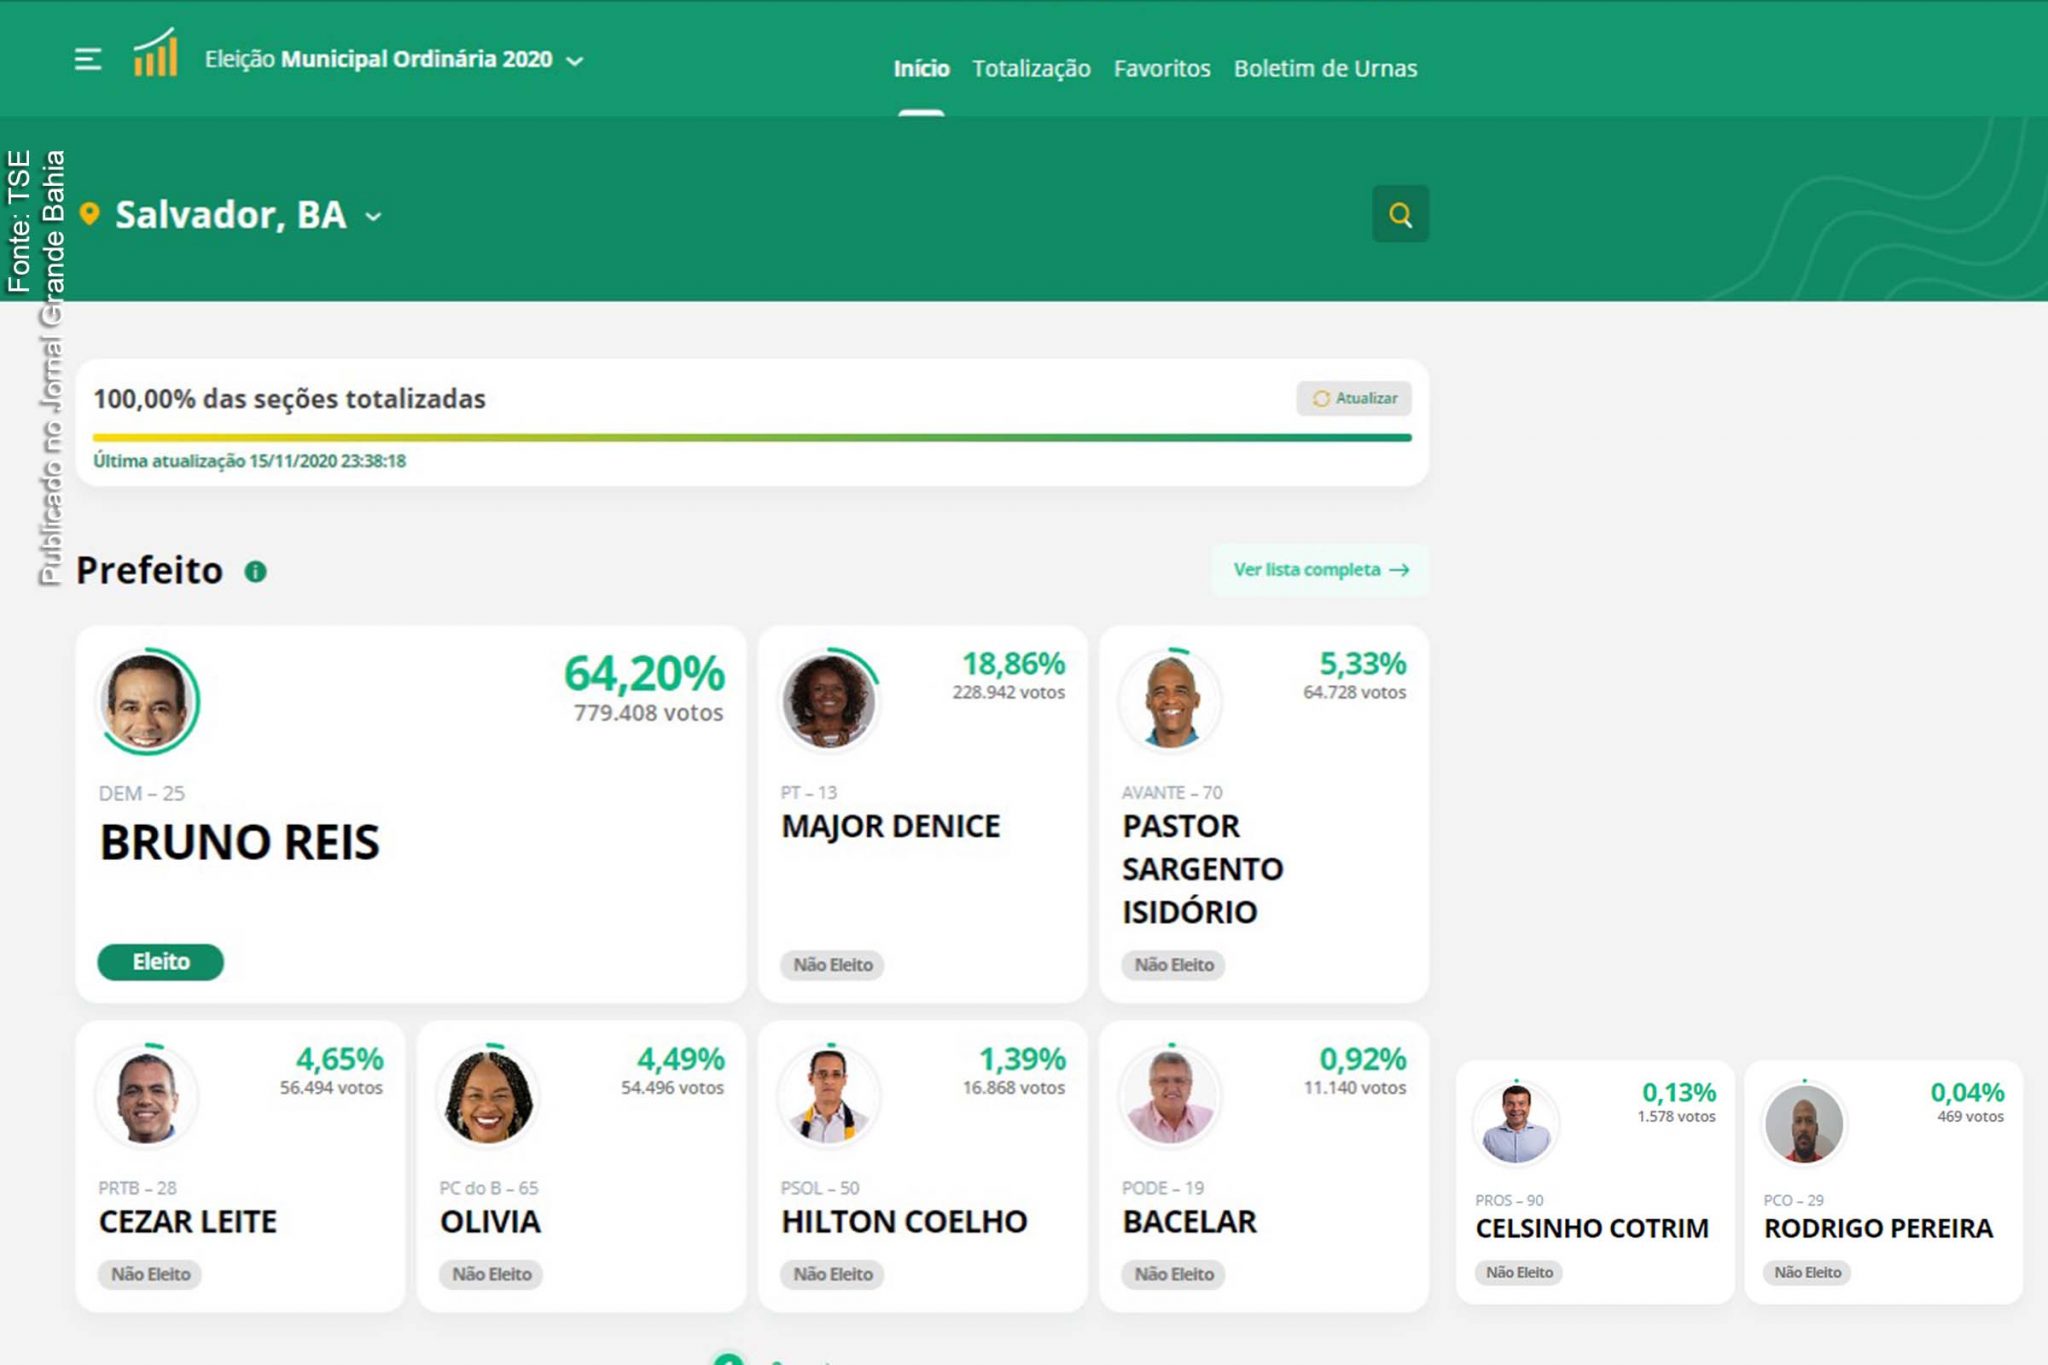Click the 100,00% das seções totalizadas text
Image resolution: width=2048 pixels, height=1365 pixels.
(290, 399)
